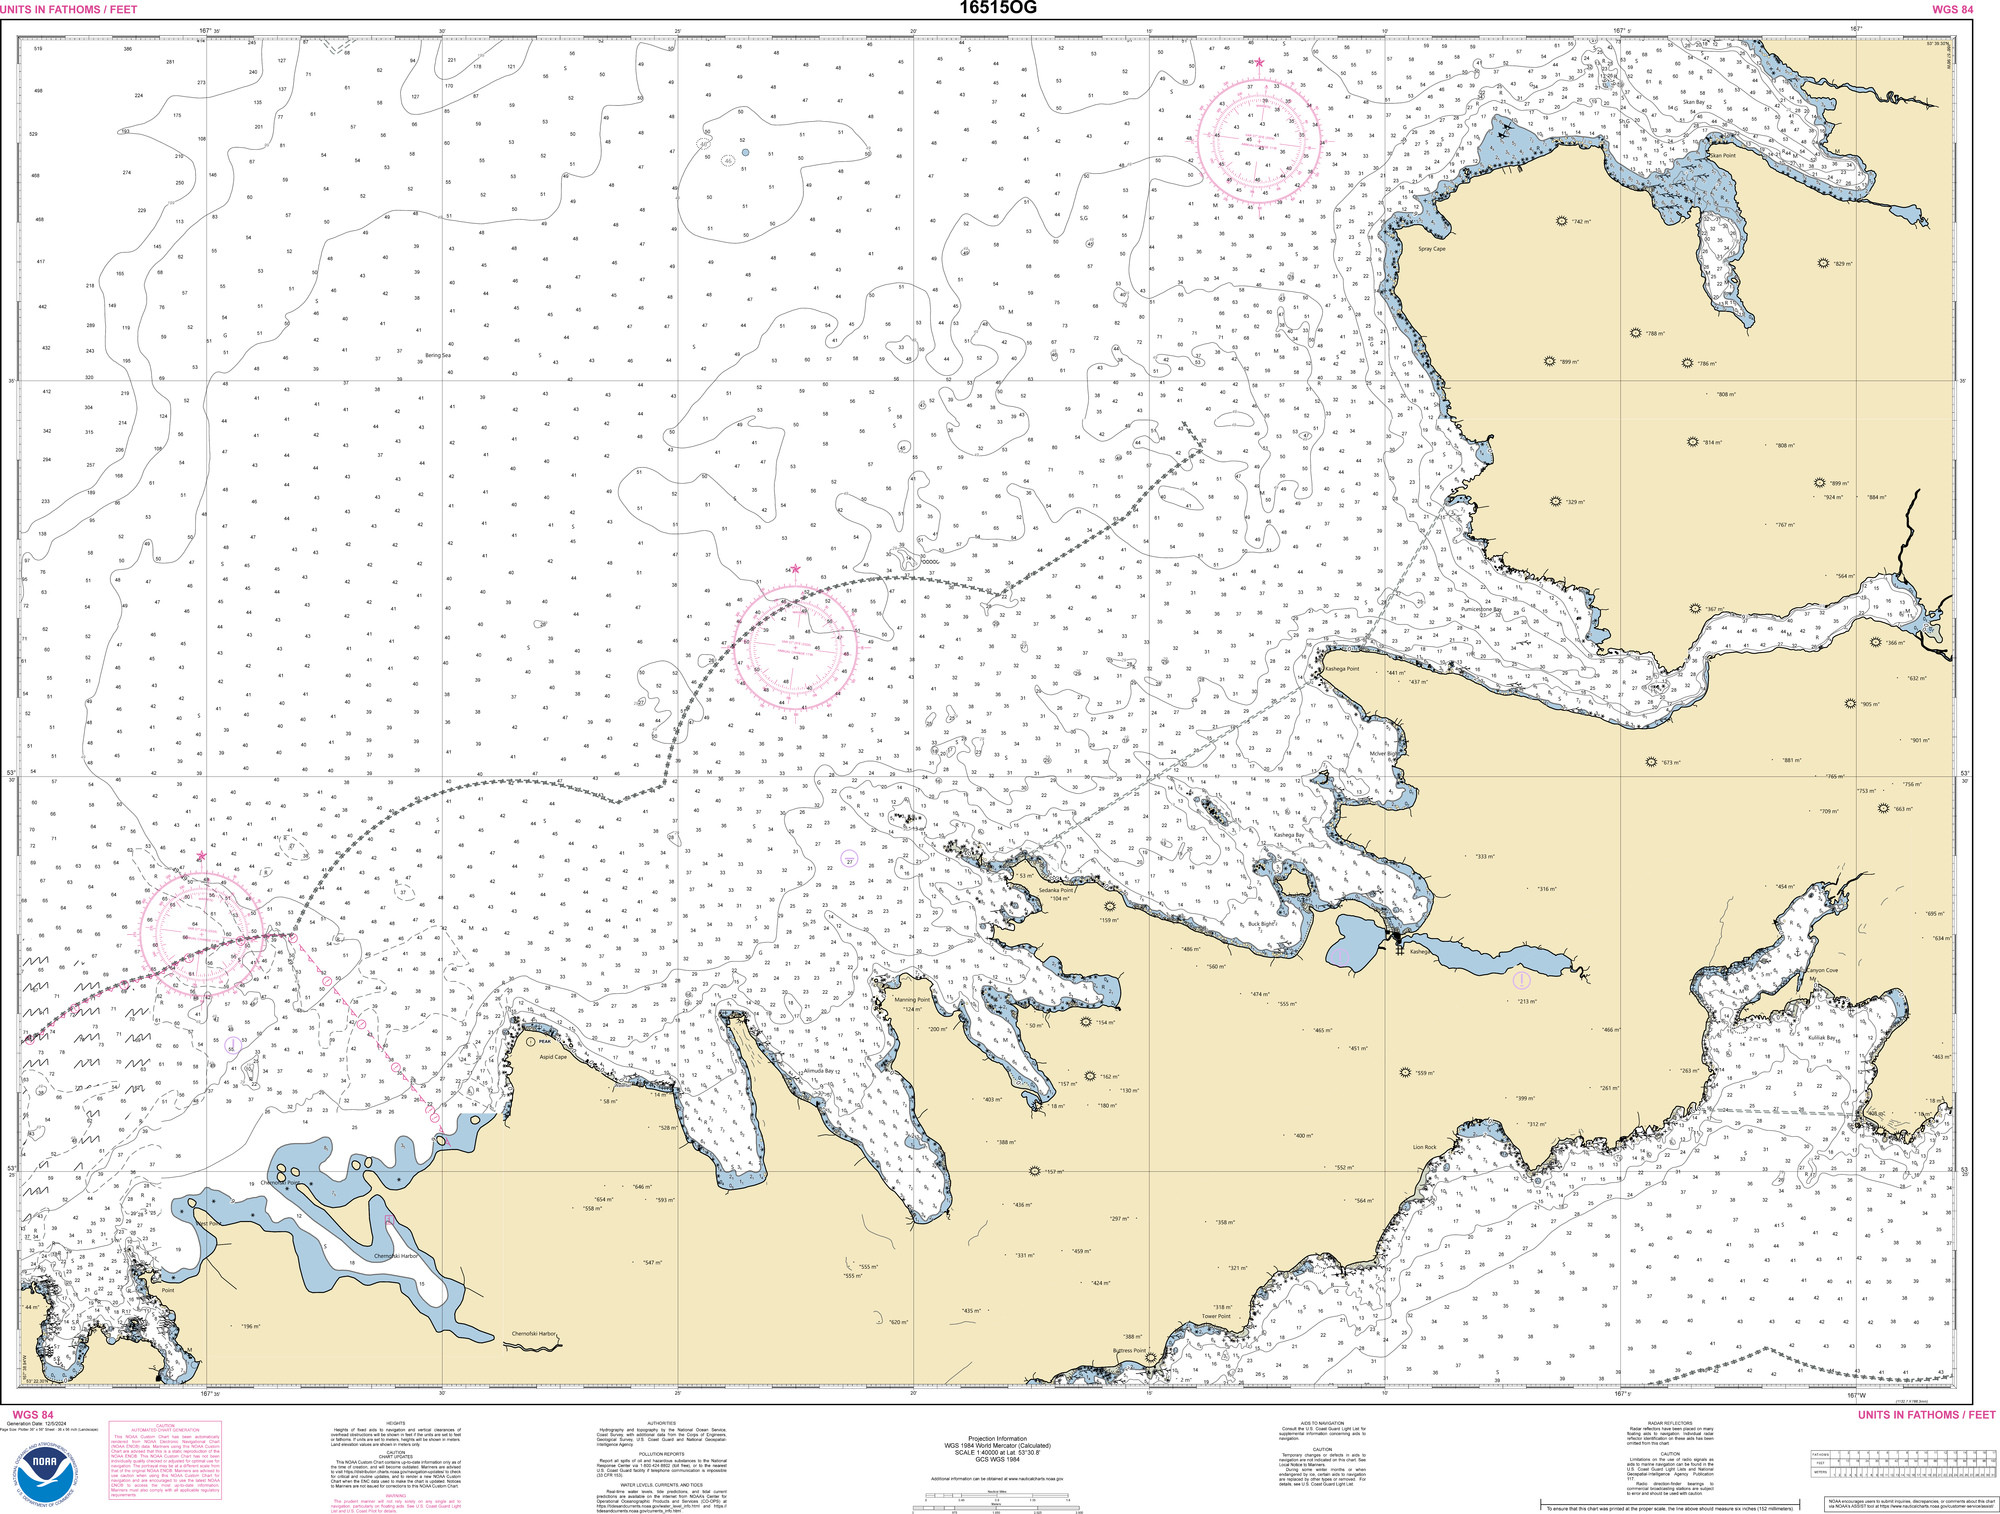The image size is (2000, 1514).
Task: Click the Kuliliak Bay label
Action: (1822, 1038)
